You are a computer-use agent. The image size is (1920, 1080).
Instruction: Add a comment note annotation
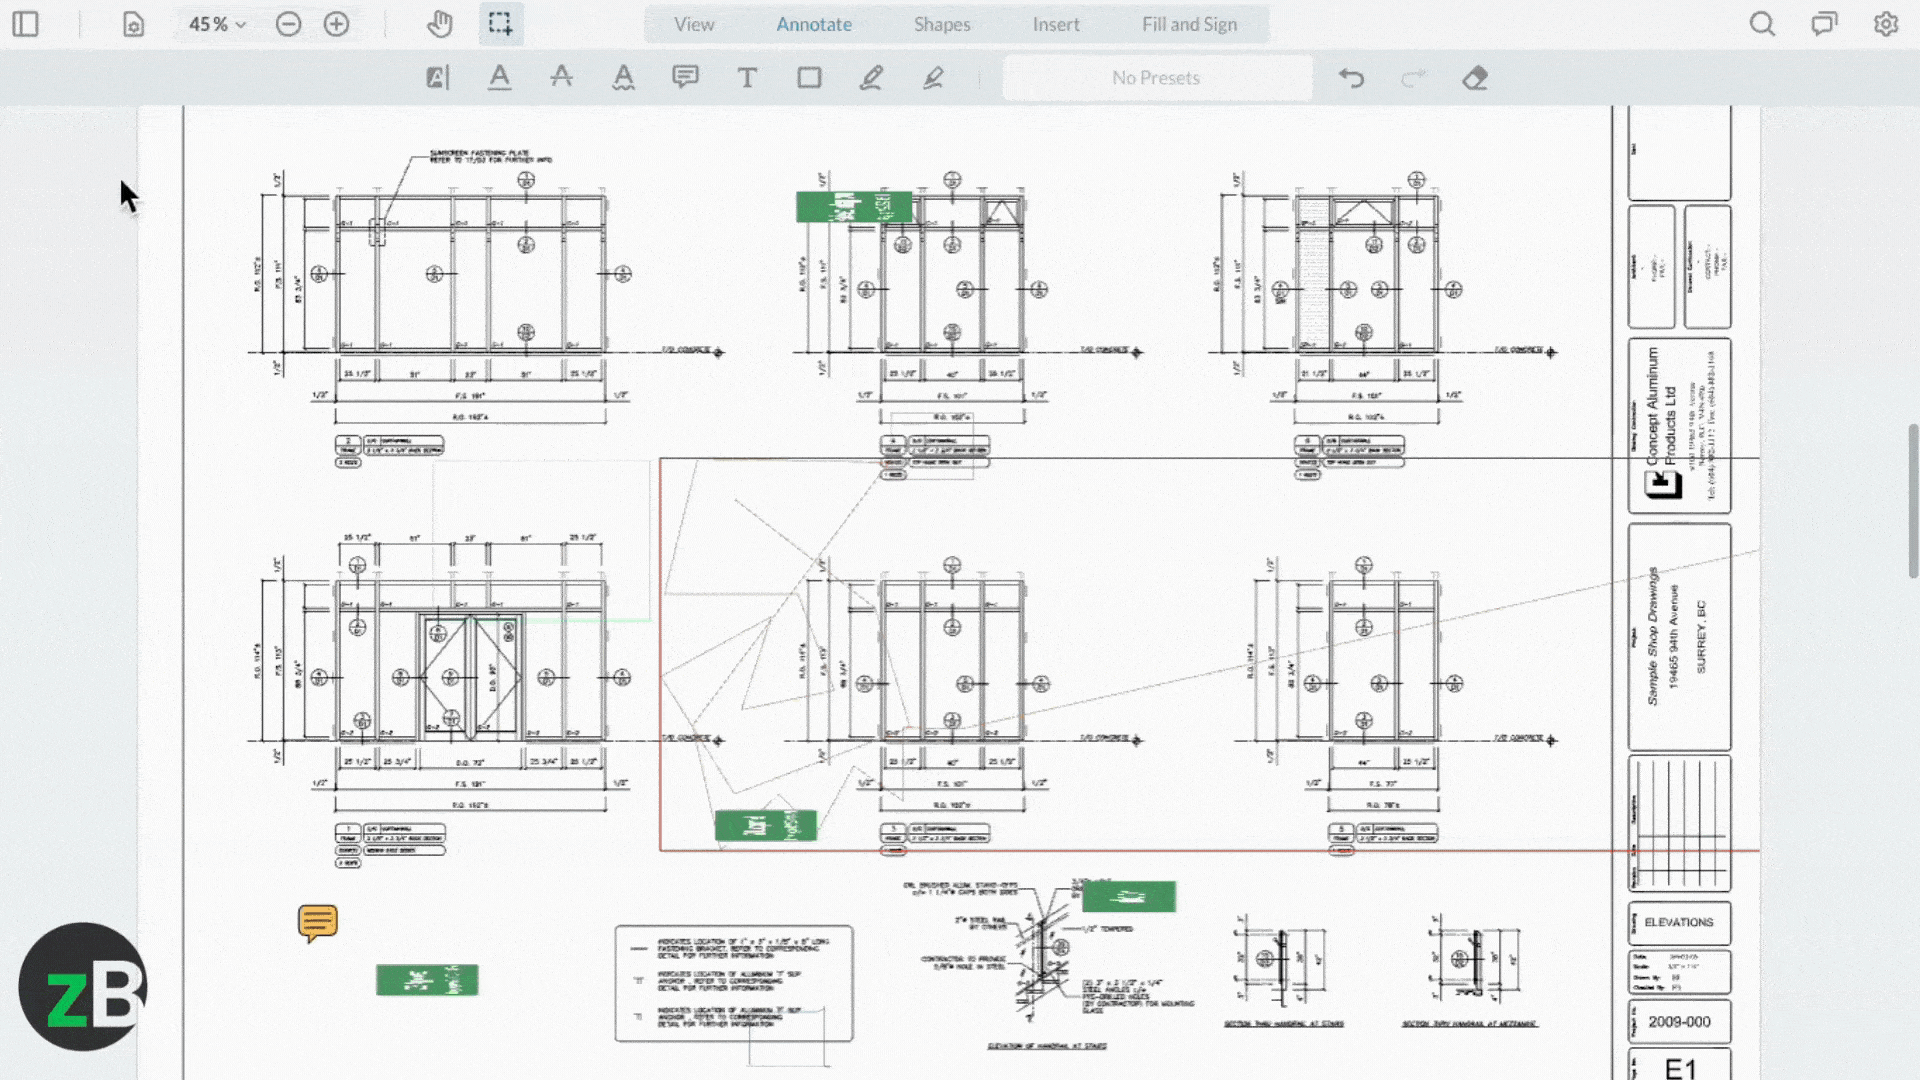(685, 77)
